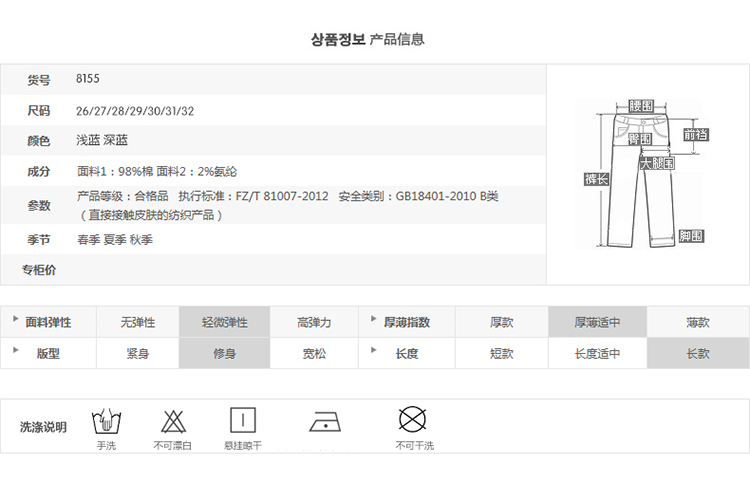Click the 腰围 waist label on diagram
Image resolution: width=750 pixels, height=483 pixels.
pos(641,105)
